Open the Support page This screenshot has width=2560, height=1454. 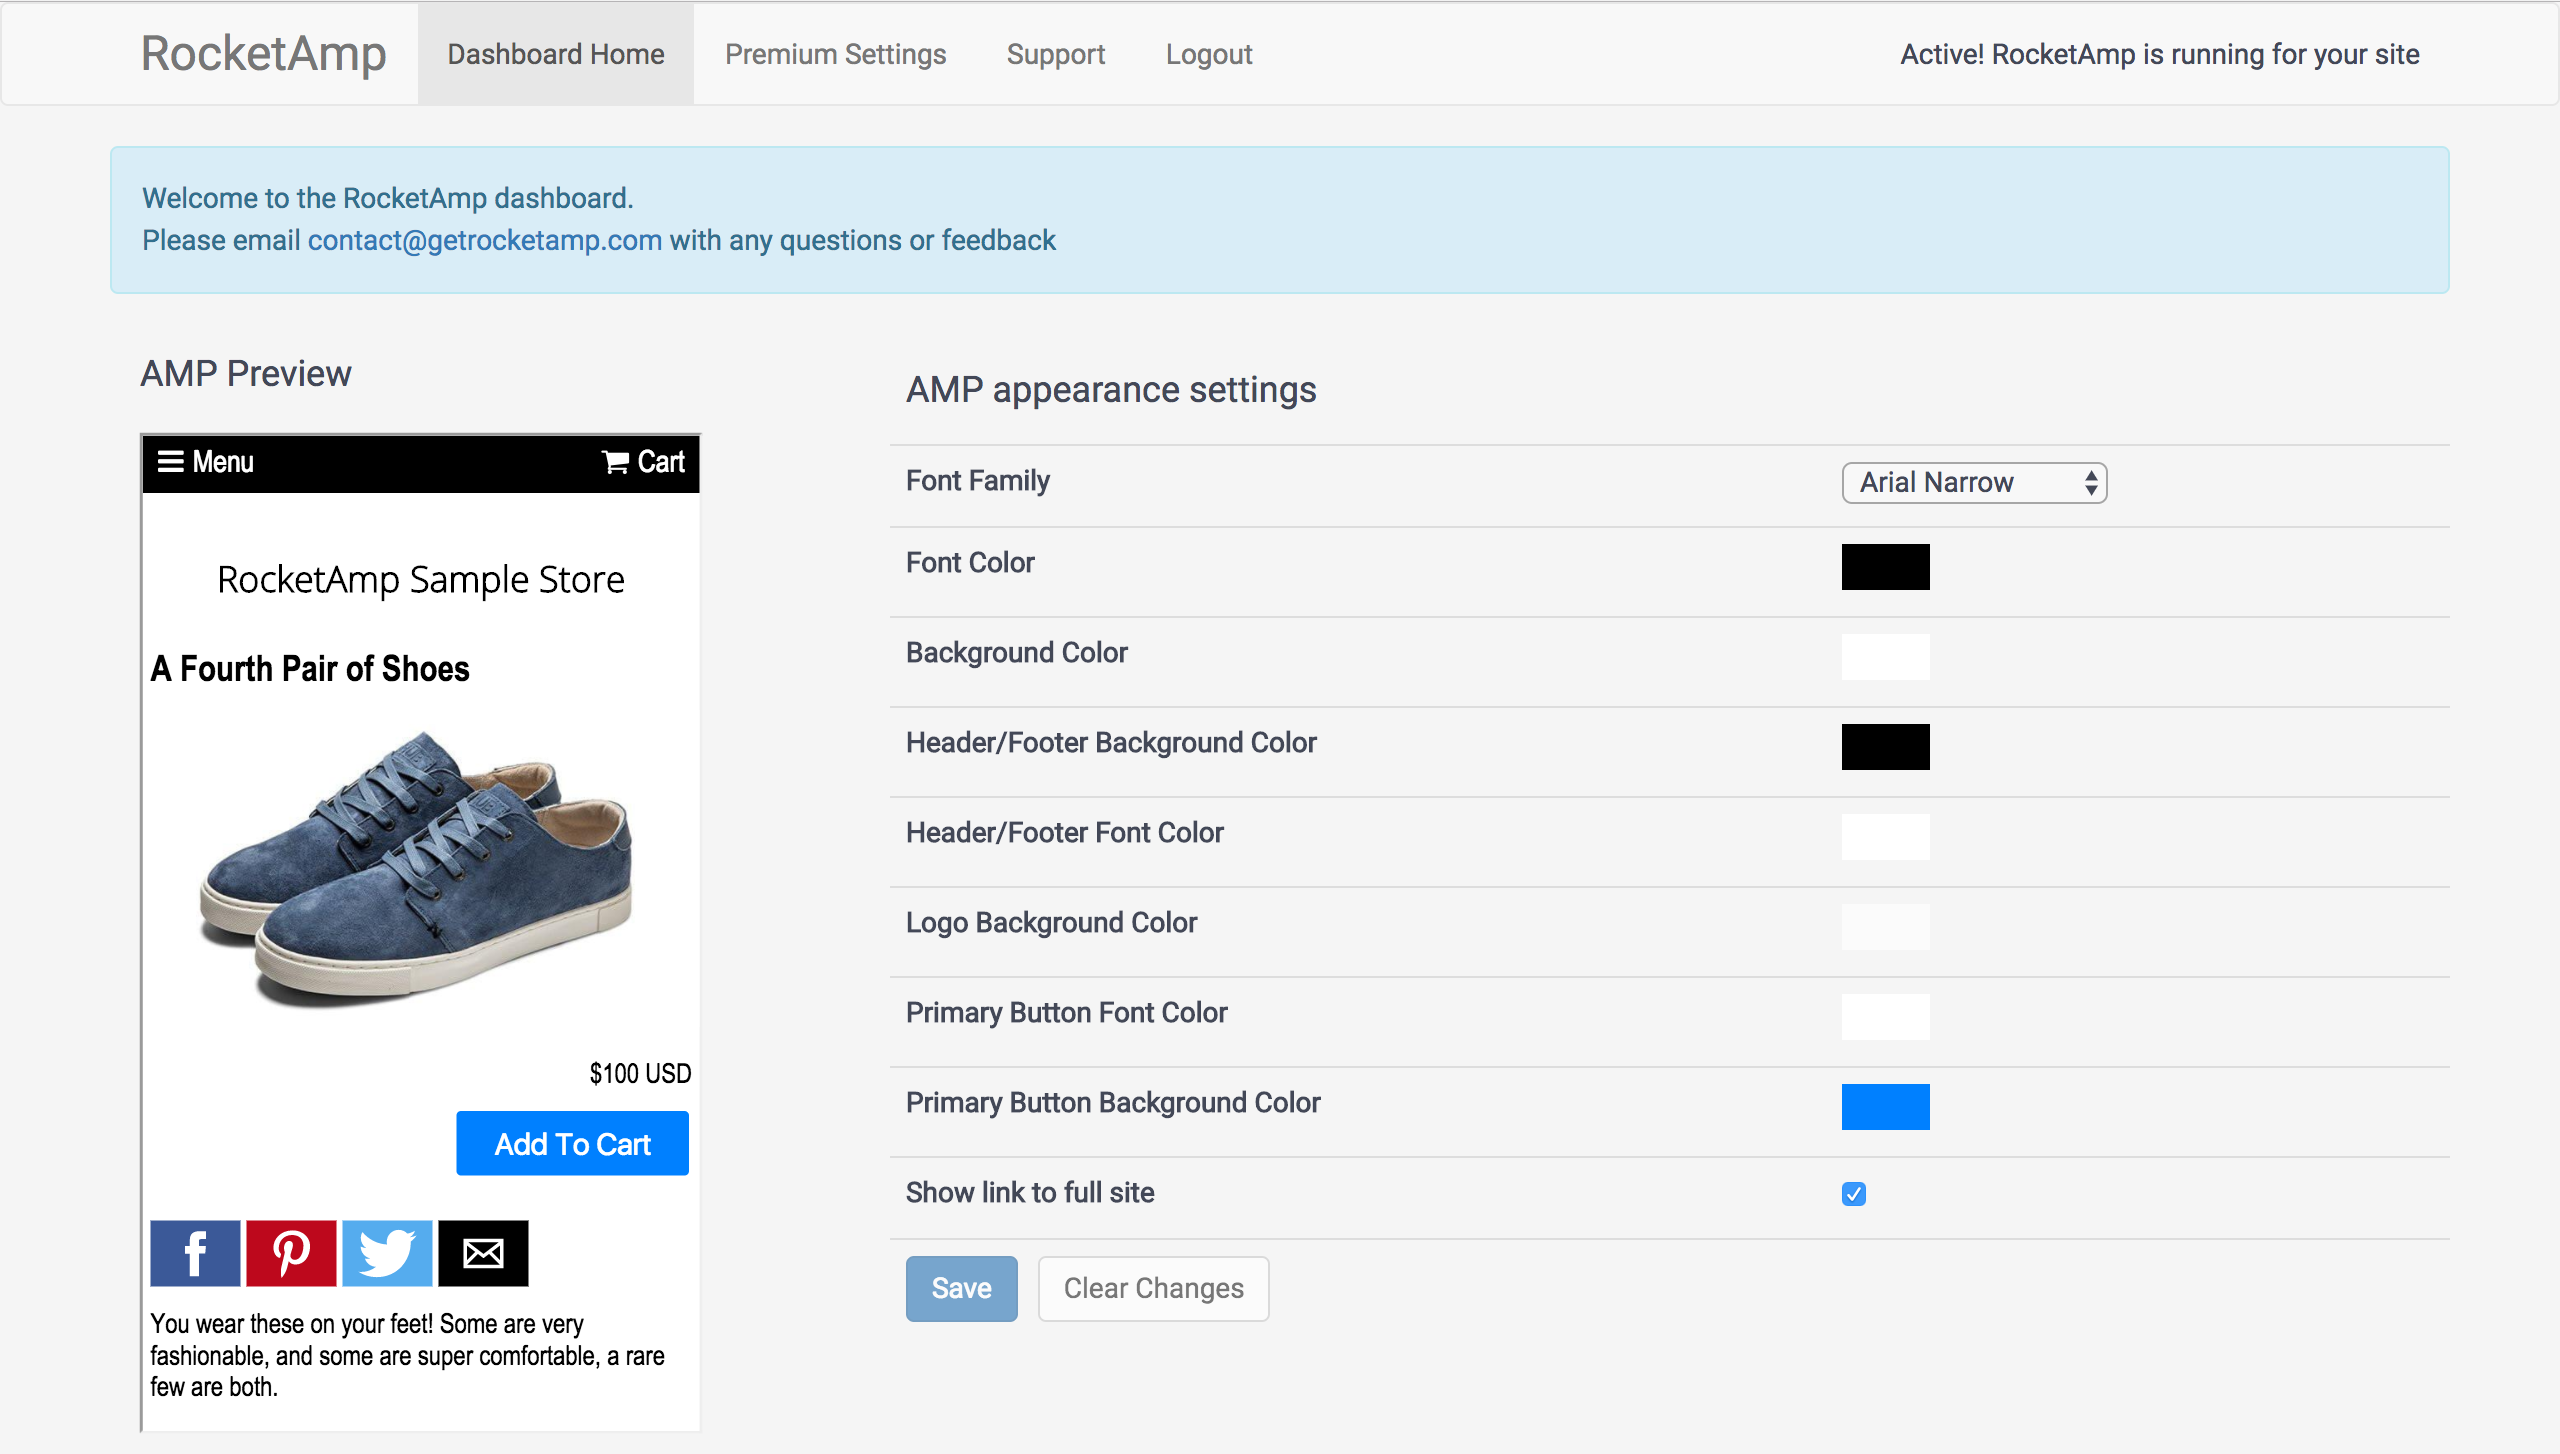click(x=1055, y=54)
